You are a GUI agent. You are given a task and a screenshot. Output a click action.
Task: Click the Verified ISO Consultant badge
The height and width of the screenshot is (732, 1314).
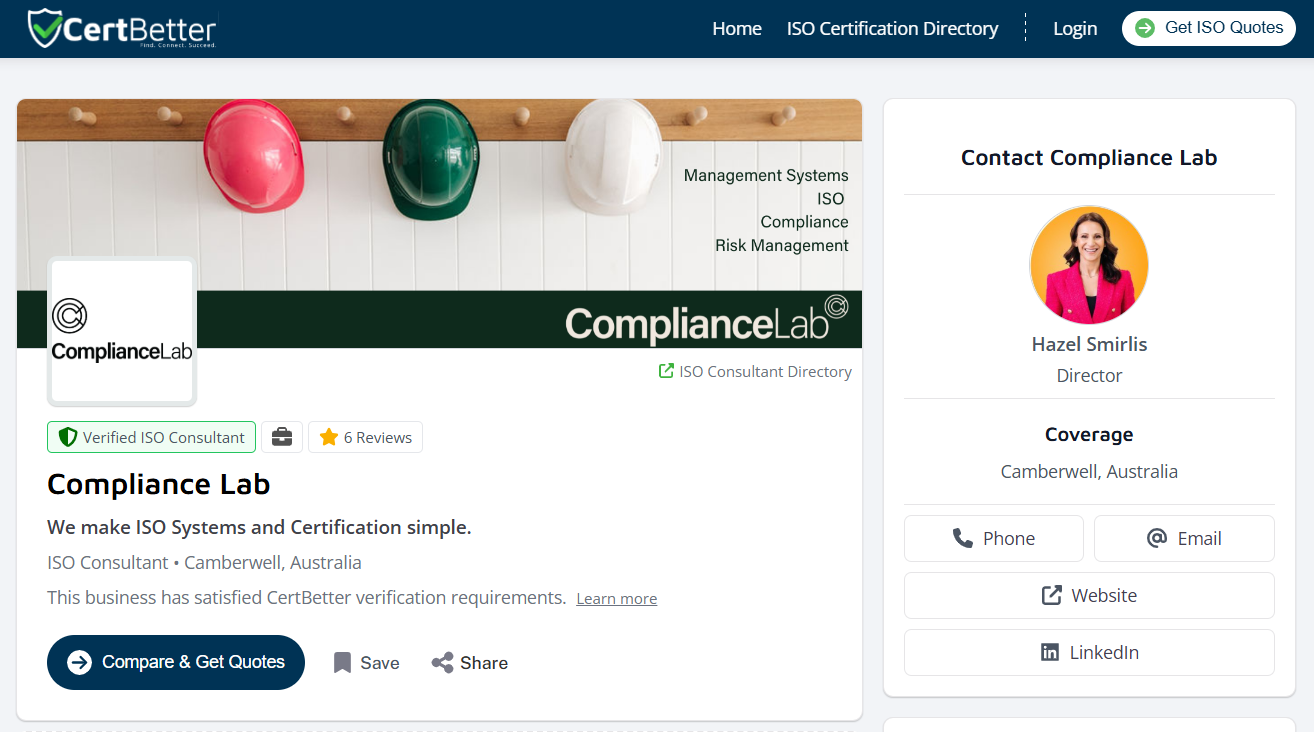pyautogui.click(x=151, y=437)
